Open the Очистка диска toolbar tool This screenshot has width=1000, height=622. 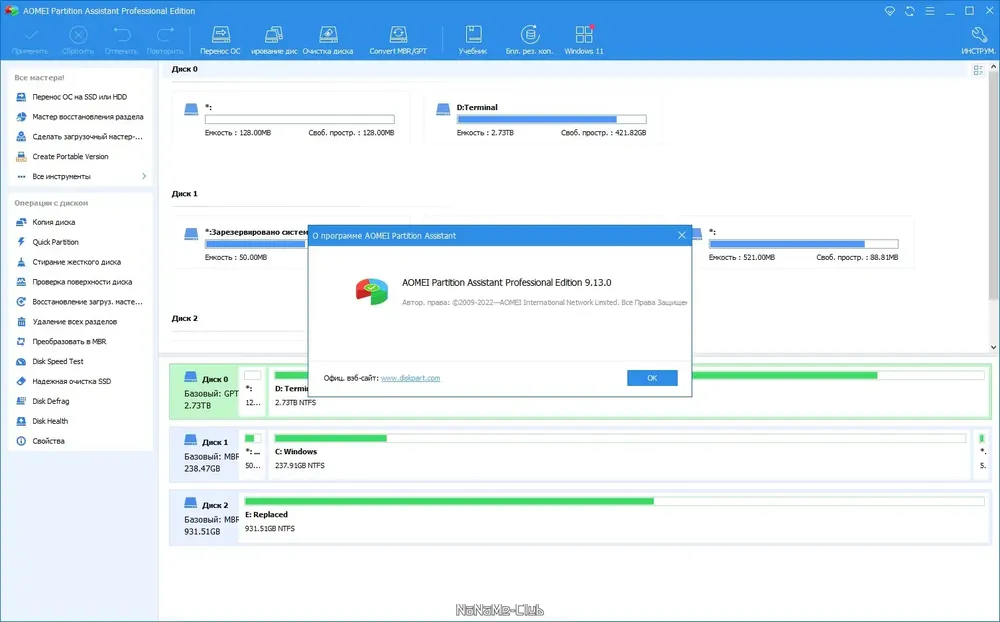click(x=328, y=40)
